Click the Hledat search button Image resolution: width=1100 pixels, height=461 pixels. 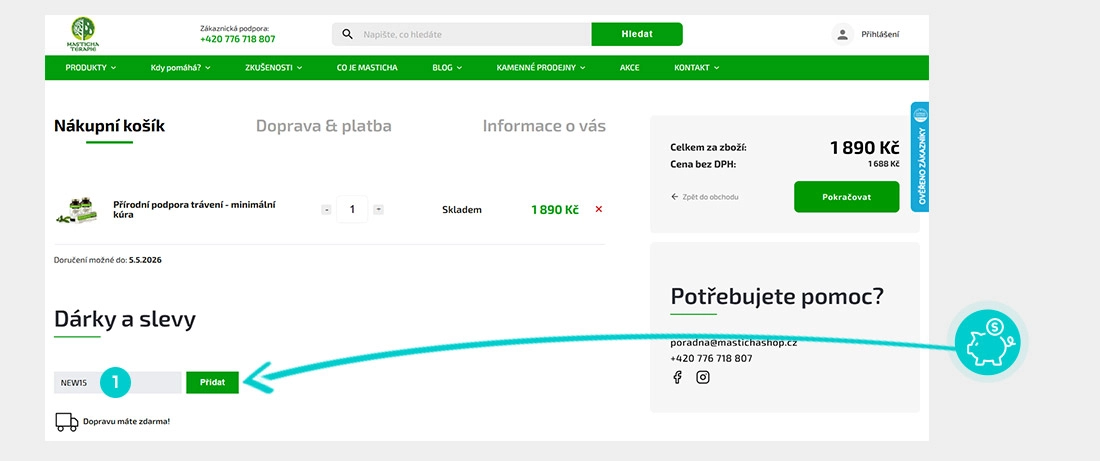pyautogui.click(x=637, y=34)
